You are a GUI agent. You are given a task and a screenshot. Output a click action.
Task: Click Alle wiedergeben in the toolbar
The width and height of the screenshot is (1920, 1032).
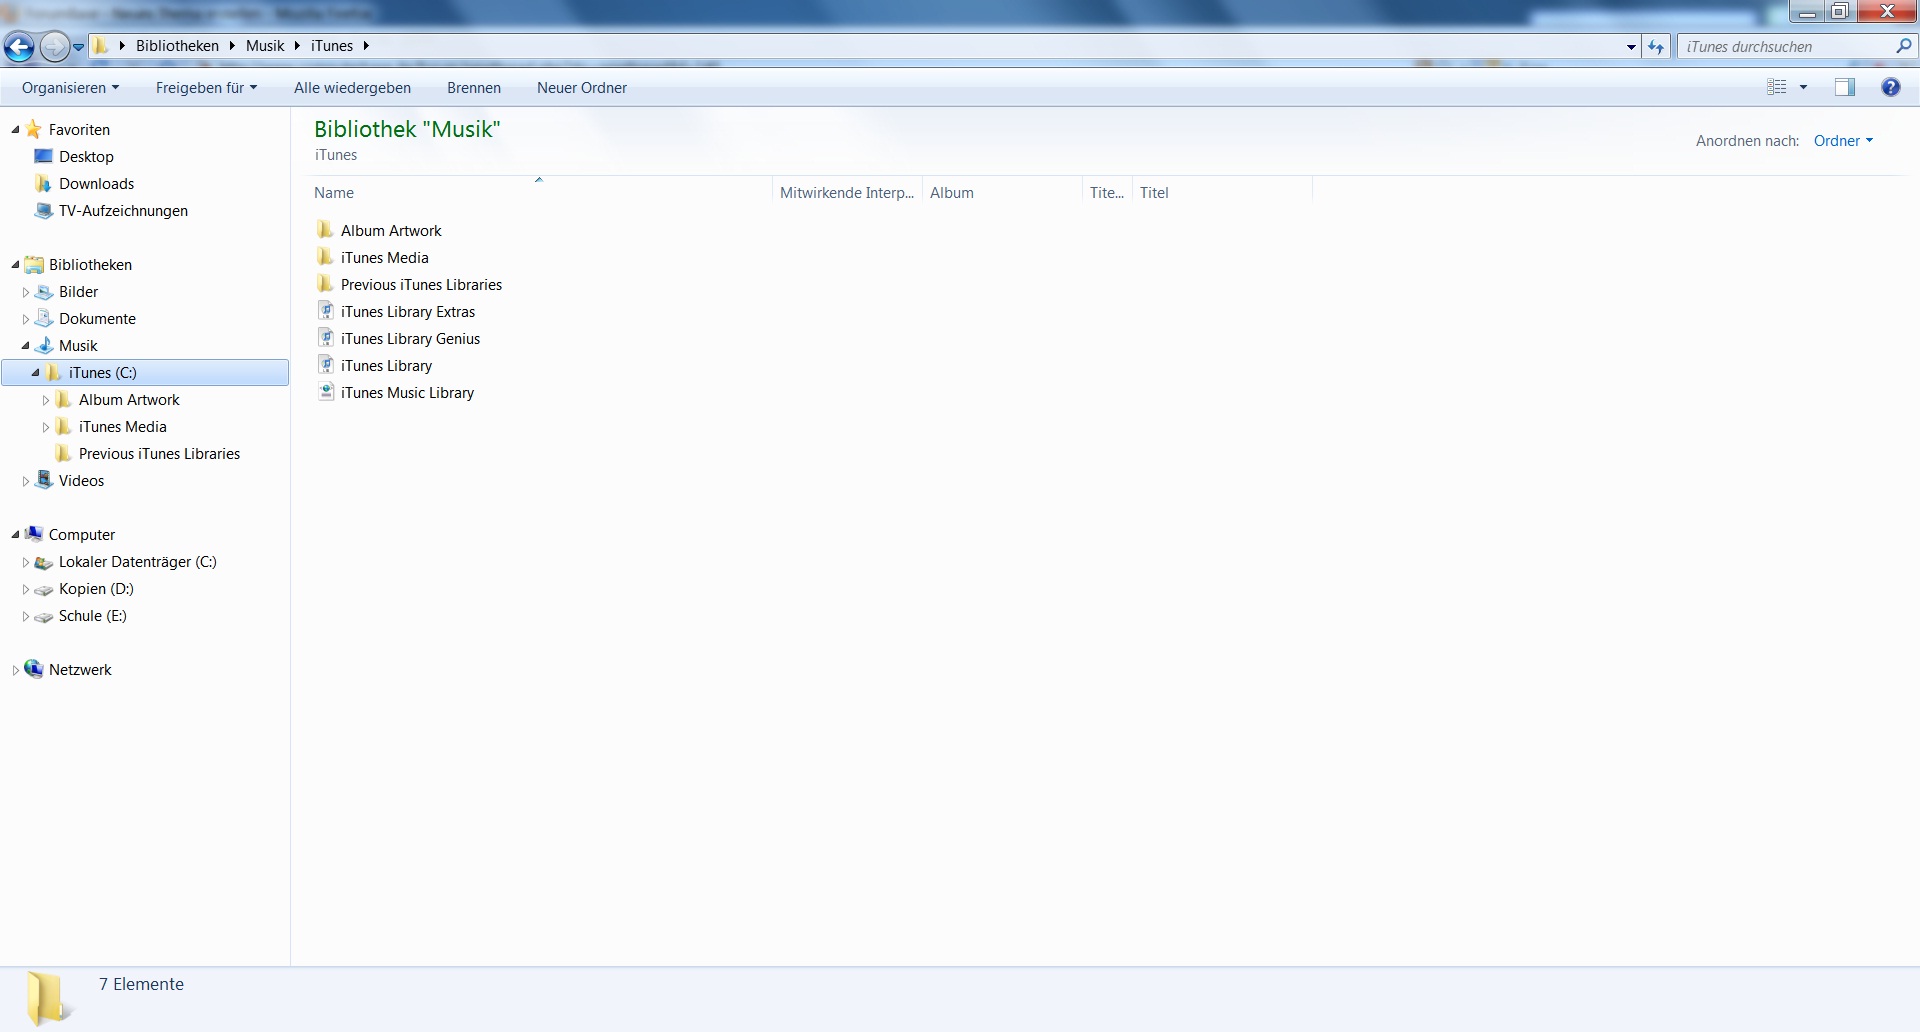pos(352,88)
